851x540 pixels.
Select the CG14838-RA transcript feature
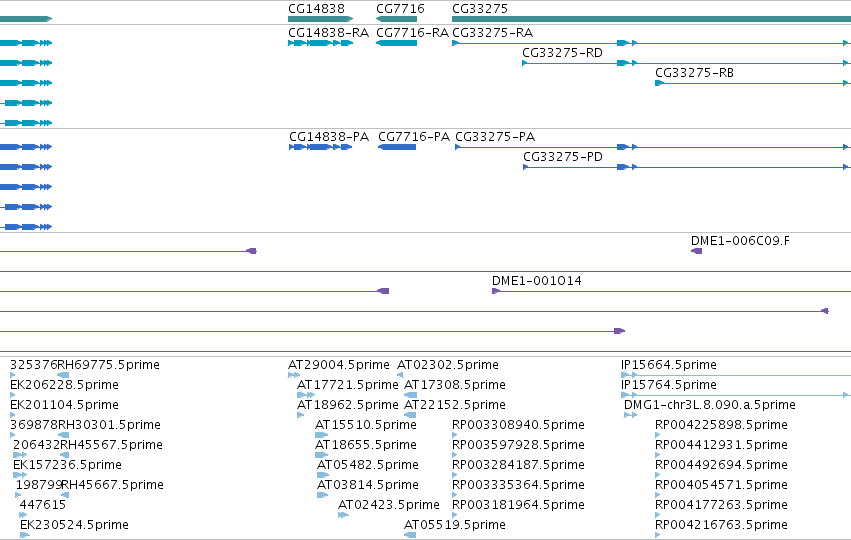coord(320,43)
